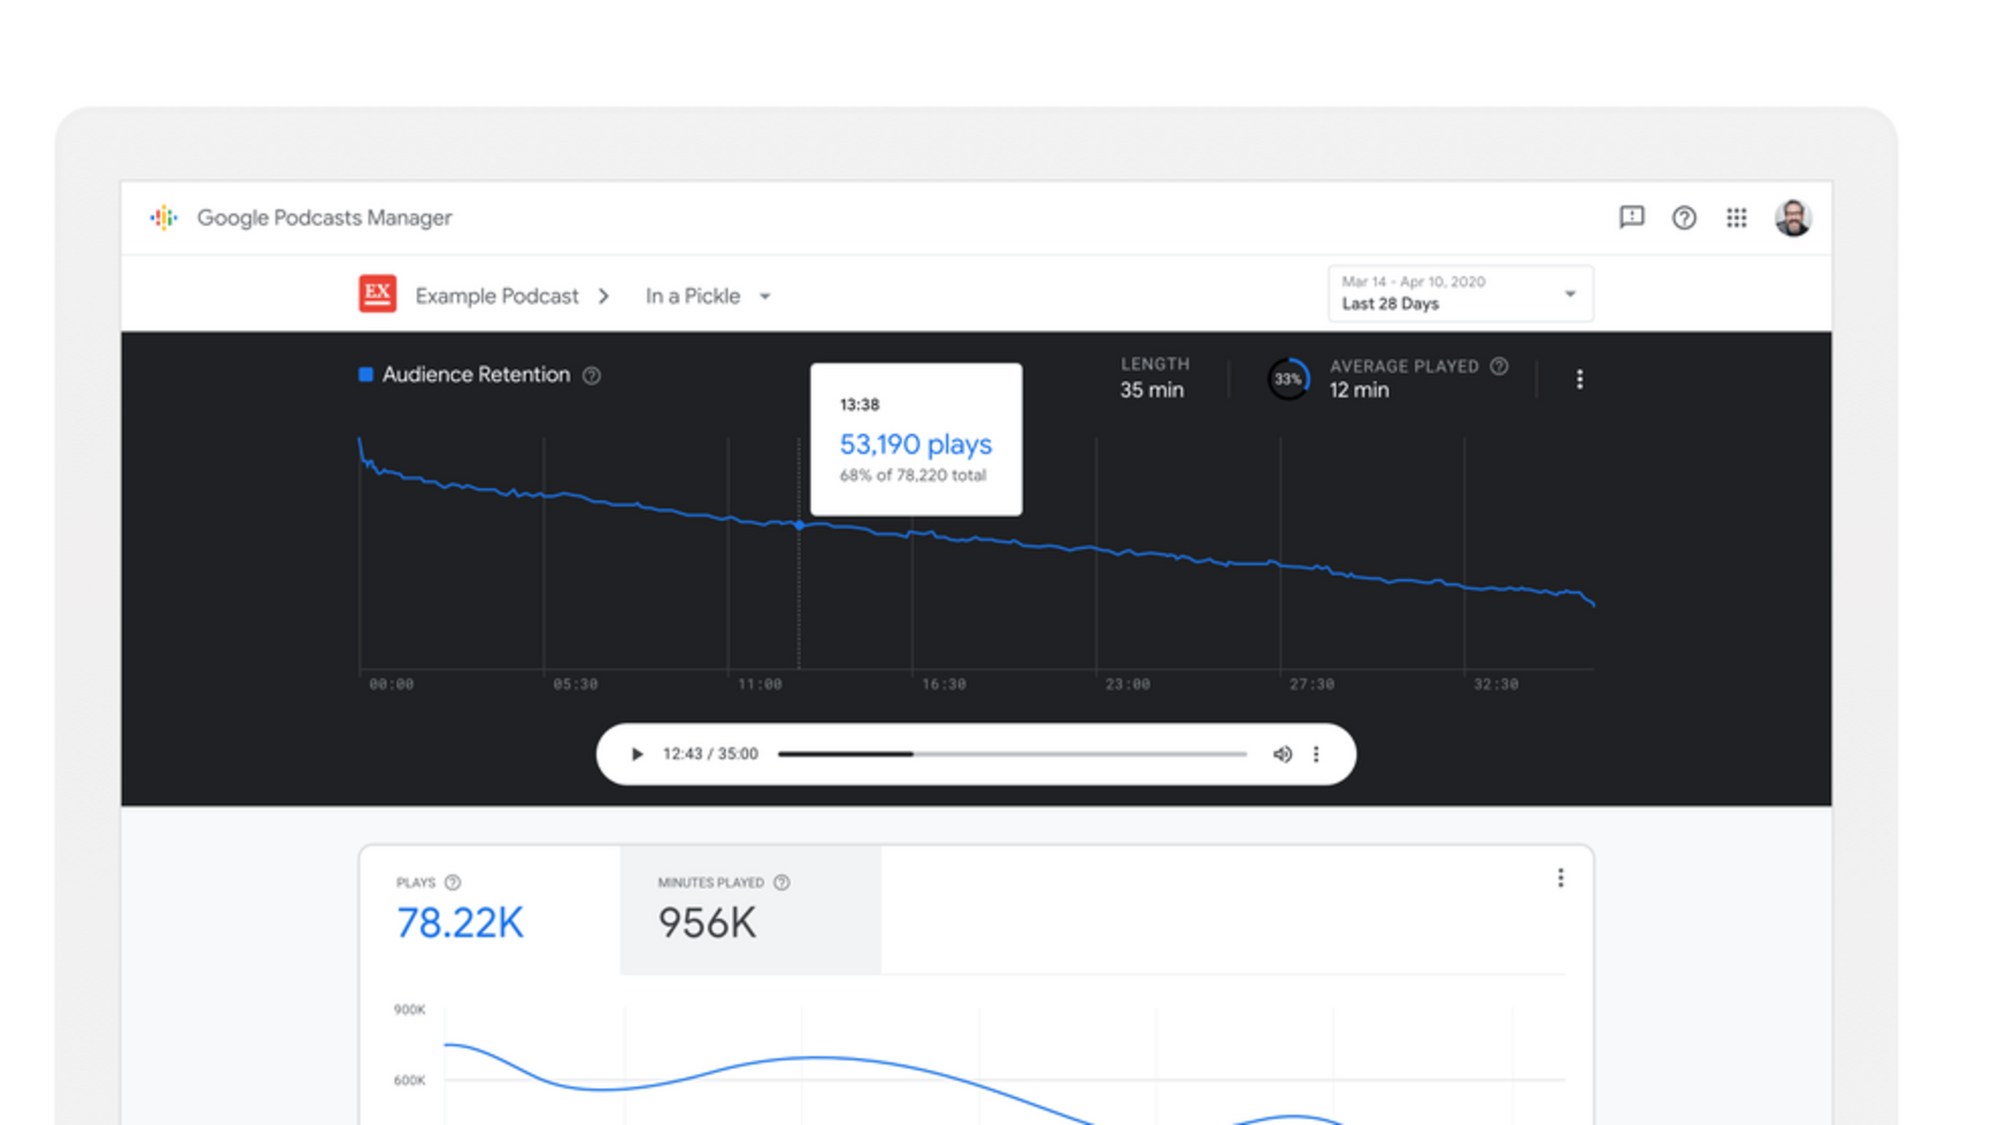Screen dimensions: 2000x1125
Task: Open the send feedback icon
Action: [1631, 217]
